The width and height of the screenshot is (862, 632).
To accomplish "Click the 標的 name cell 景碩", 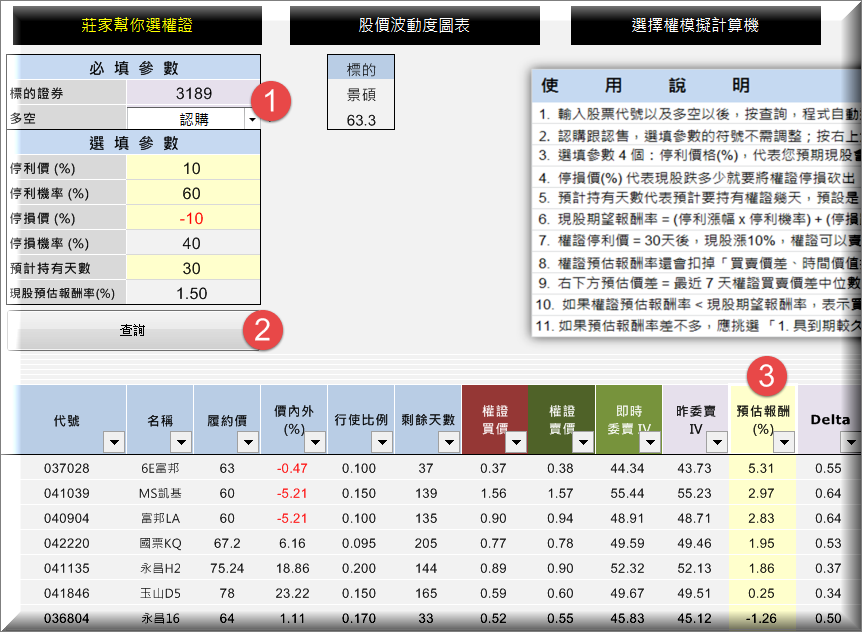I will [361, 95].
